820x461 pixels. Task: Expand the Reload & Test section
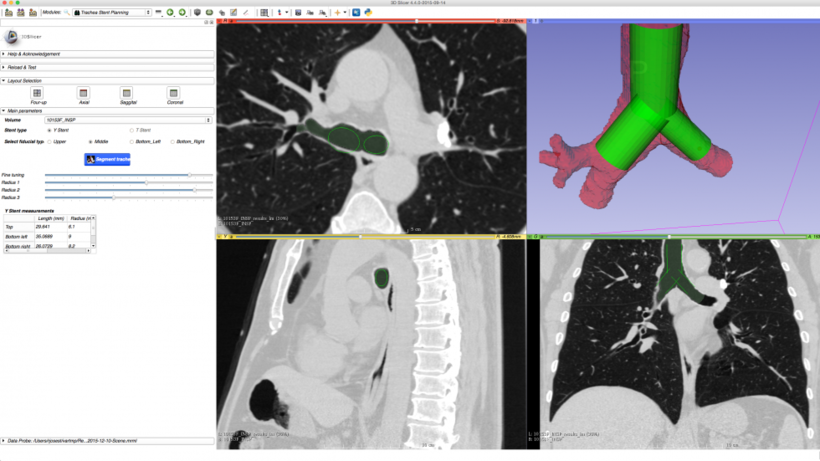[107, 67]
